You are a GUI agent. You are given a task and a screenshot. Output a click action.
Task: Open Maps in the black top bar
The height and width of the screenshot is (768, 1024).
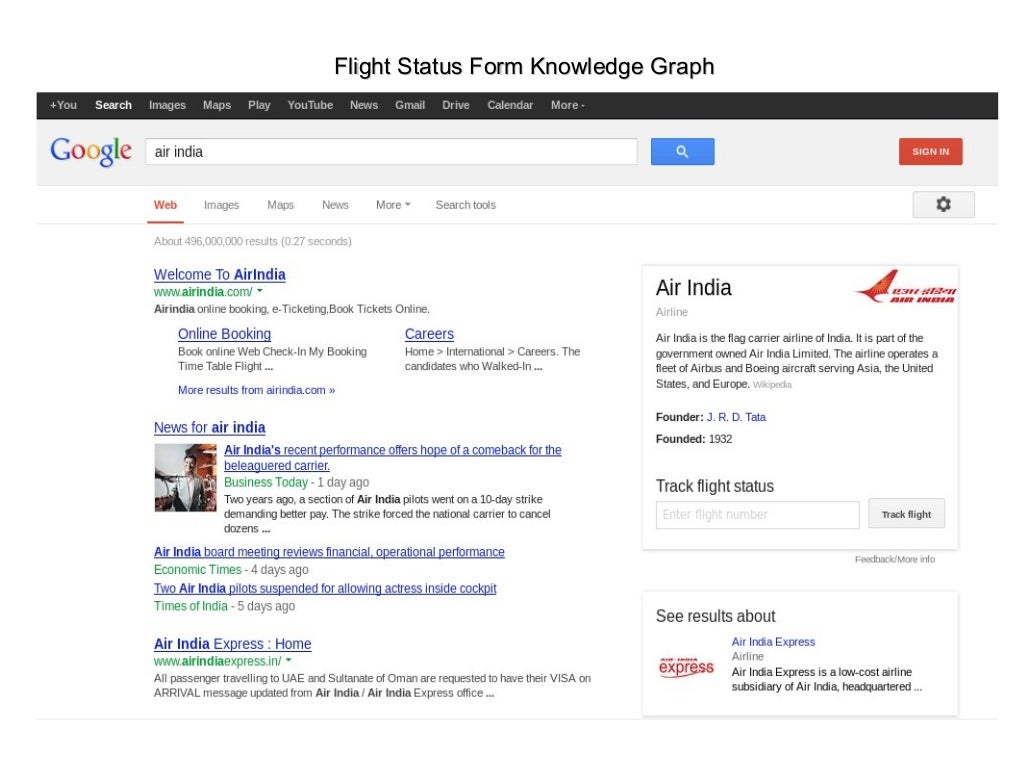217,105
